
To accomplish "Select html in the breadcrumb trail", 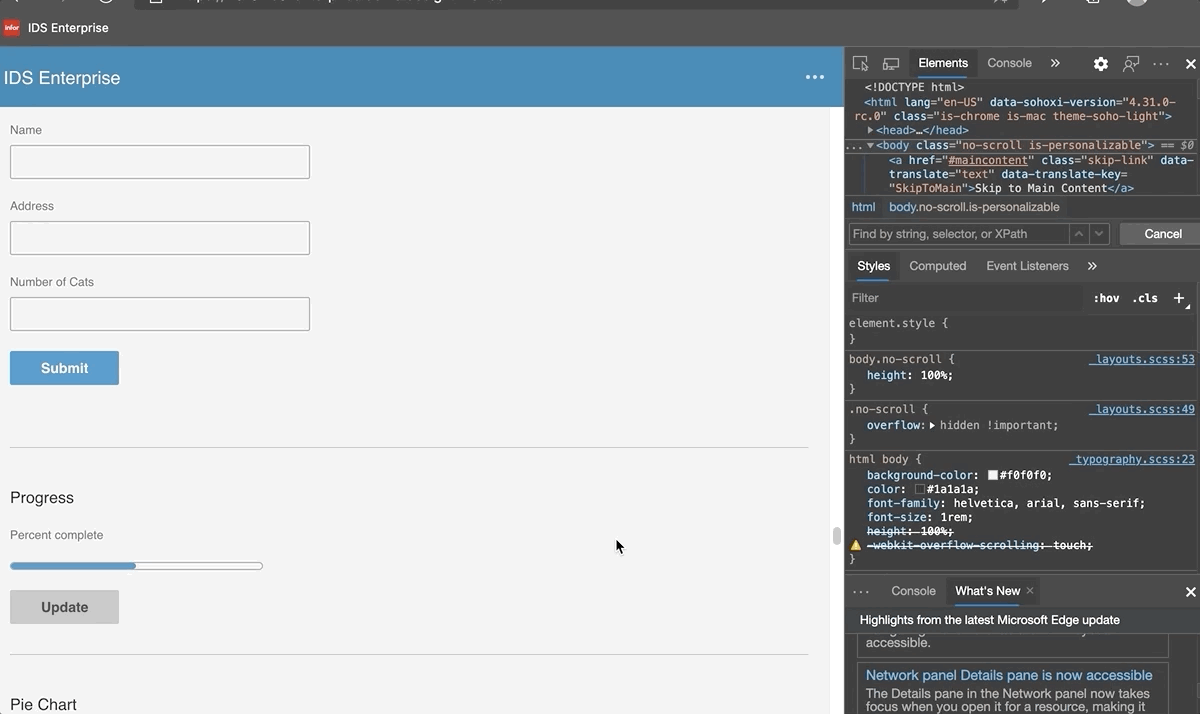I will point(863,207).
